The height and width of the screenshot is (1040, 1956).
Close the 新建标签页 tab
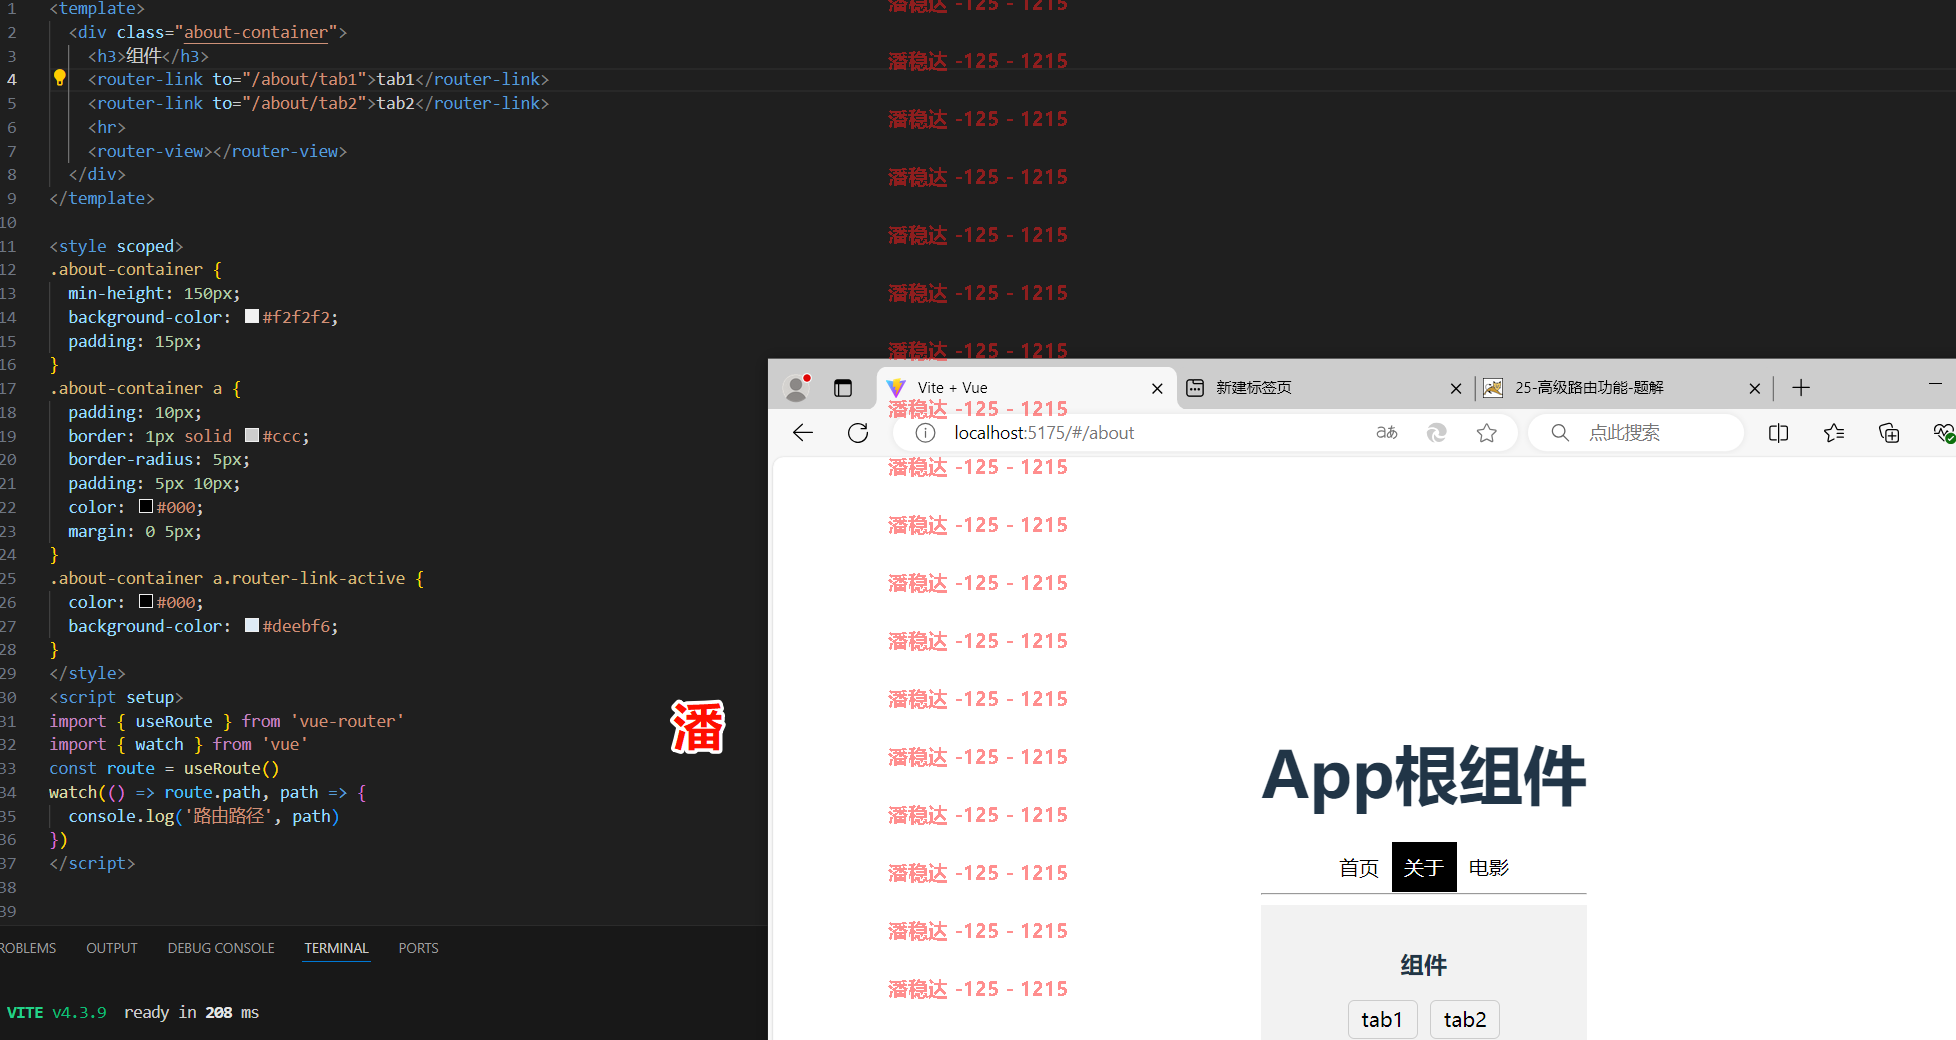1456,388
